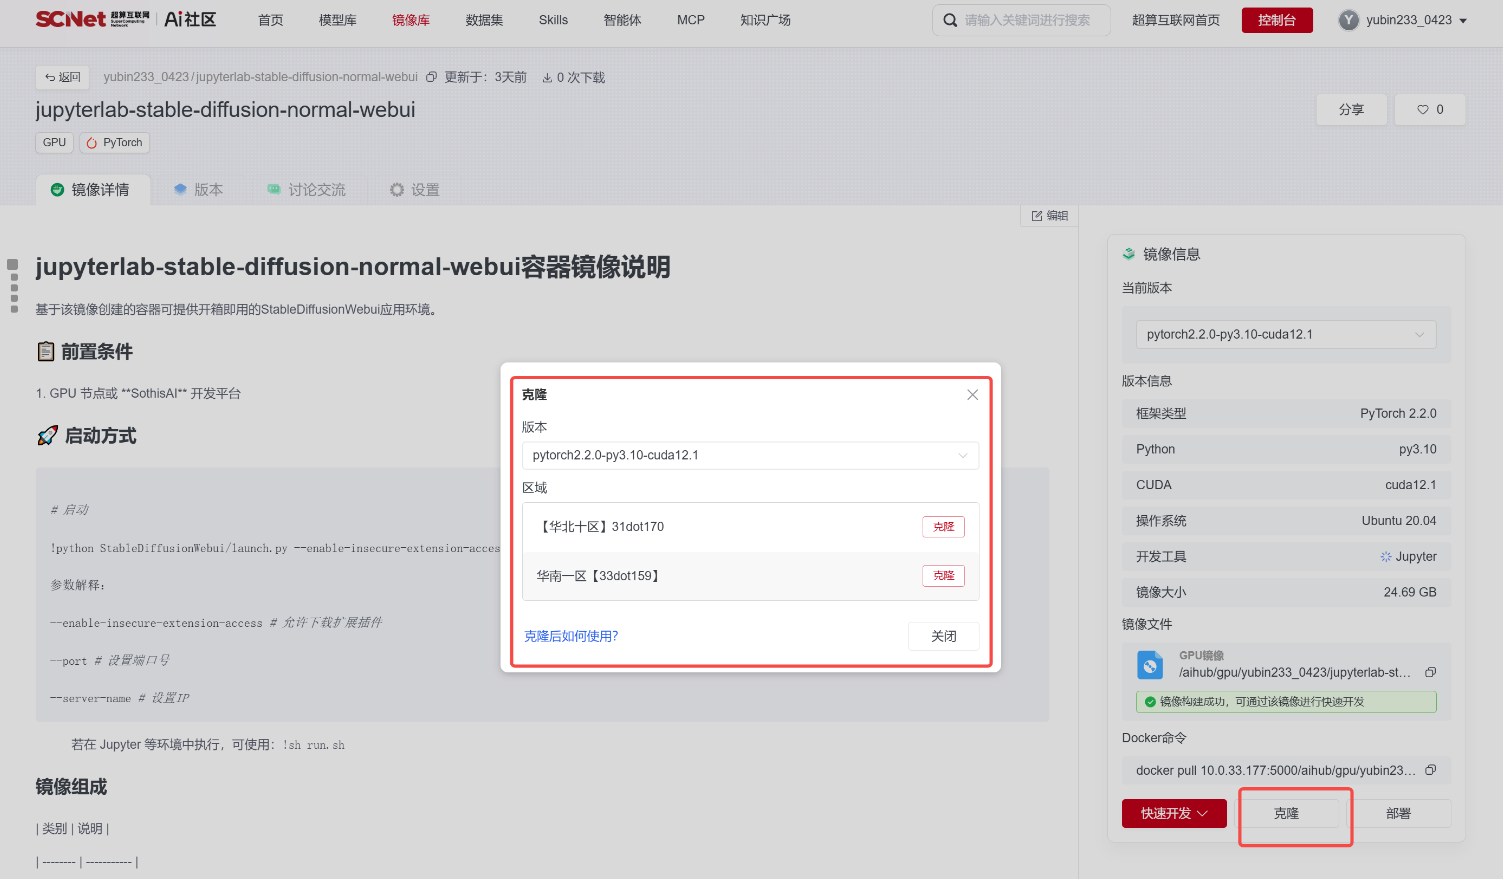The height and width of the screenshot is (879, 1503).
Task: Click the 镜像组成 heading
Action: 71,787
